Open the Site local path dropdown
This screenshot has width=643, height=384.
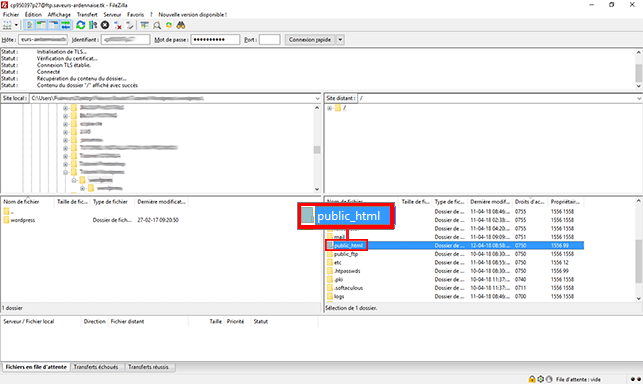(317, 98)
